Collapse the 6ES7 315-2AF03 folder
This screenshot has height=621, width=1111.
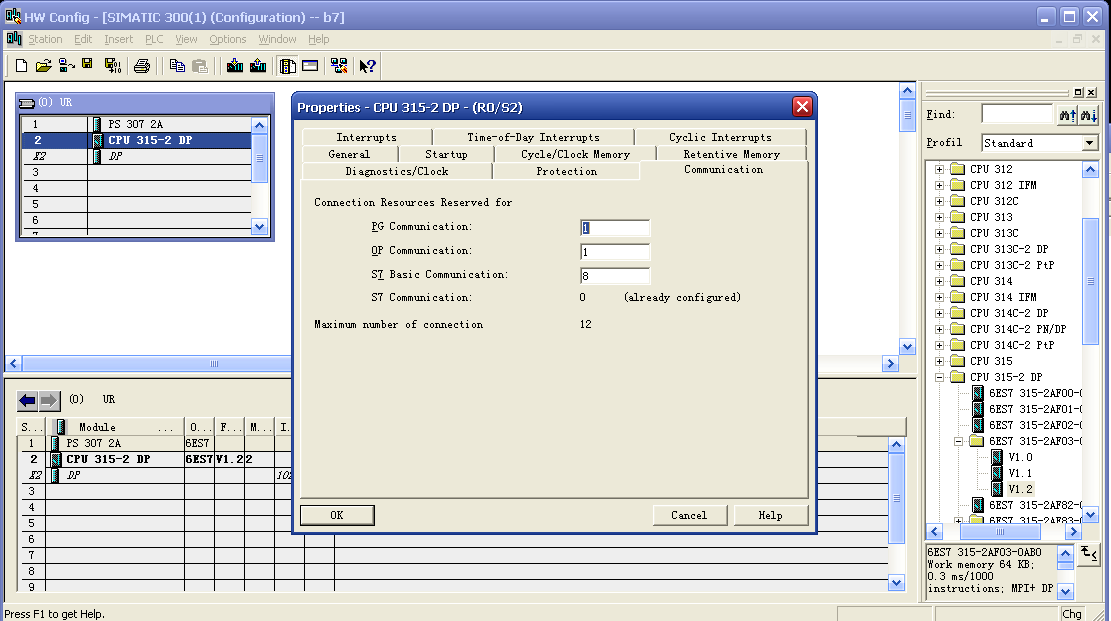pos(959,441)
